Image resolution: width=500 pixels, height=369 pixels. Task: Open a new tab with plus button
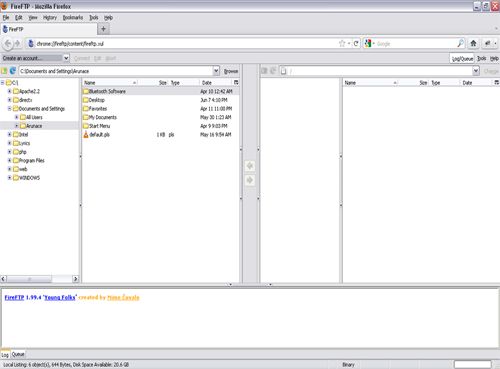(103, 29)
